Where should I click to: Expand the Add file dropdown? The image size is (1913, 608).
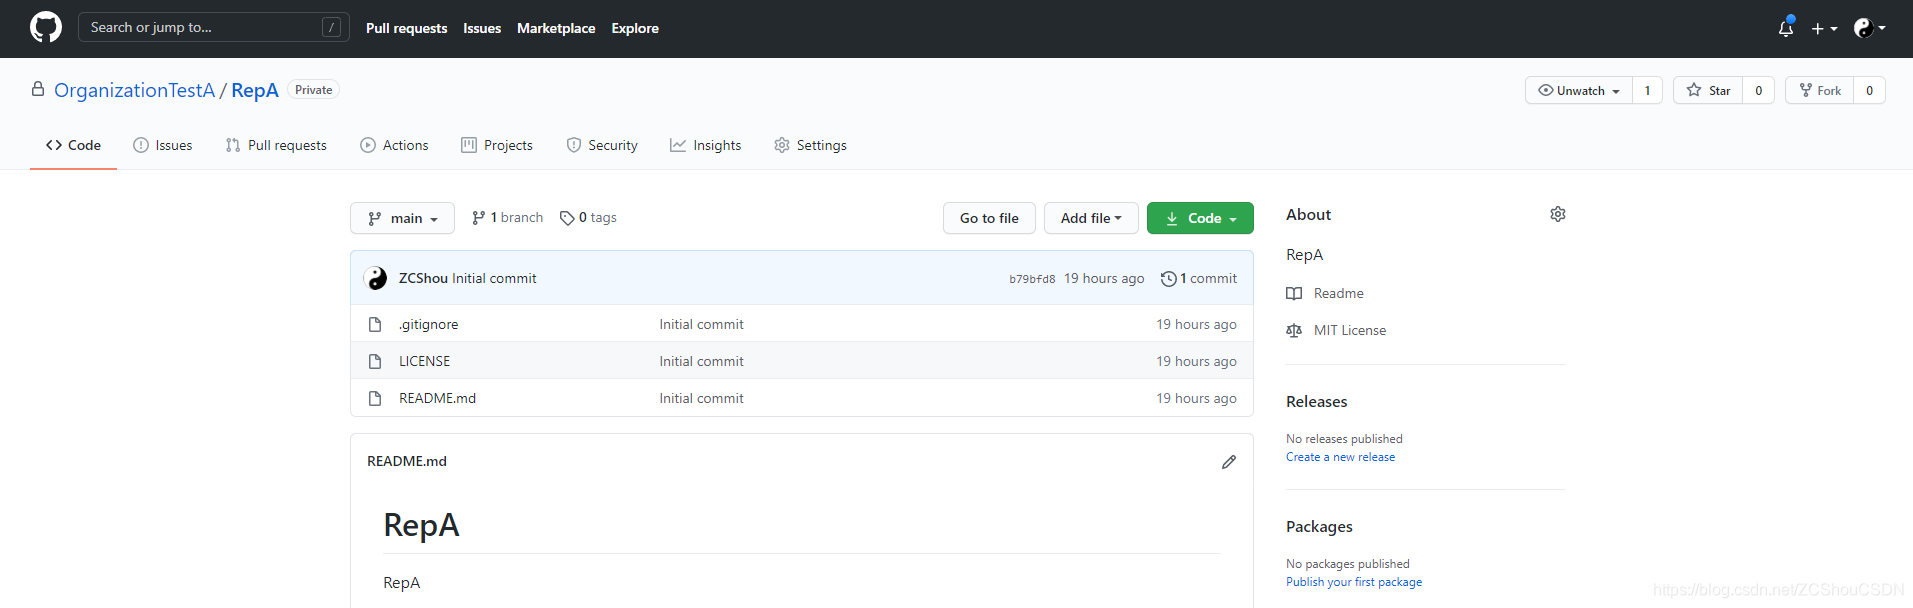pos(1091,218)
